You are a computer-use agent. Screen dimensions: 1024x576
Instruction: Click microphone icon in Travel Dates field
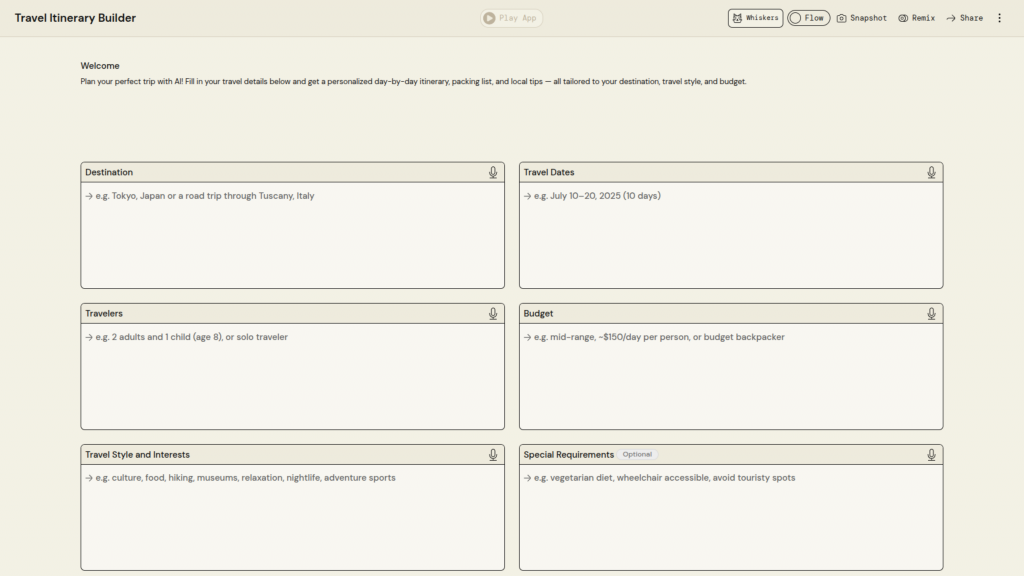[x=931, y=173]
